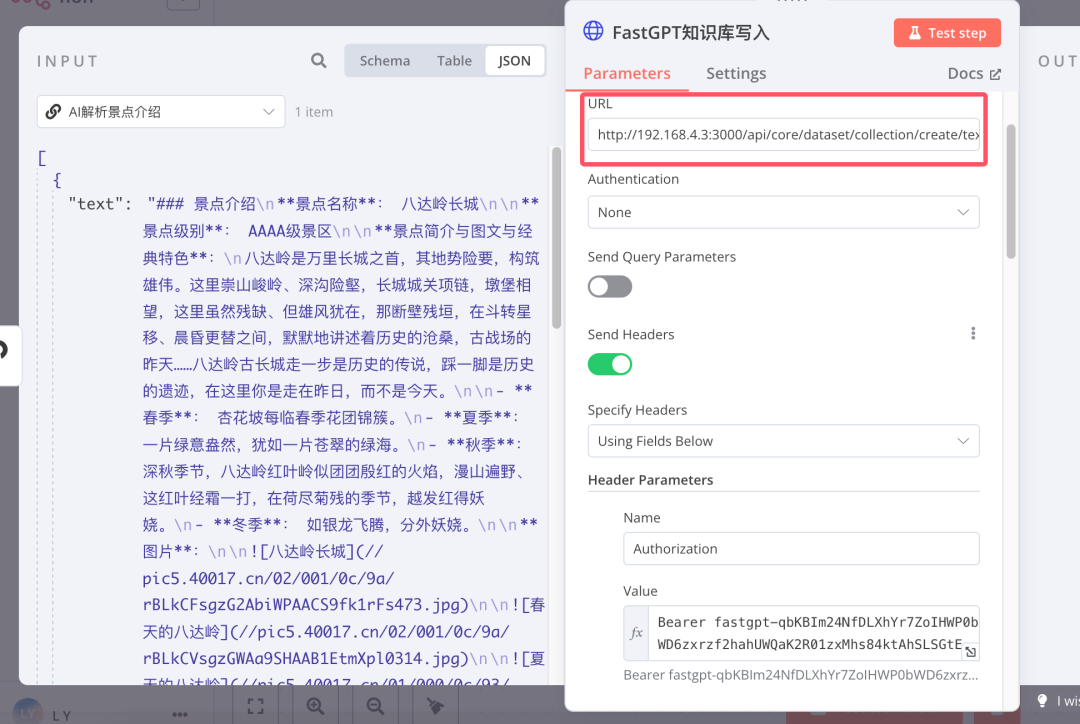
Task: Click the globe icon next to FastGPT知识库写入
Action: coord(593,31)
